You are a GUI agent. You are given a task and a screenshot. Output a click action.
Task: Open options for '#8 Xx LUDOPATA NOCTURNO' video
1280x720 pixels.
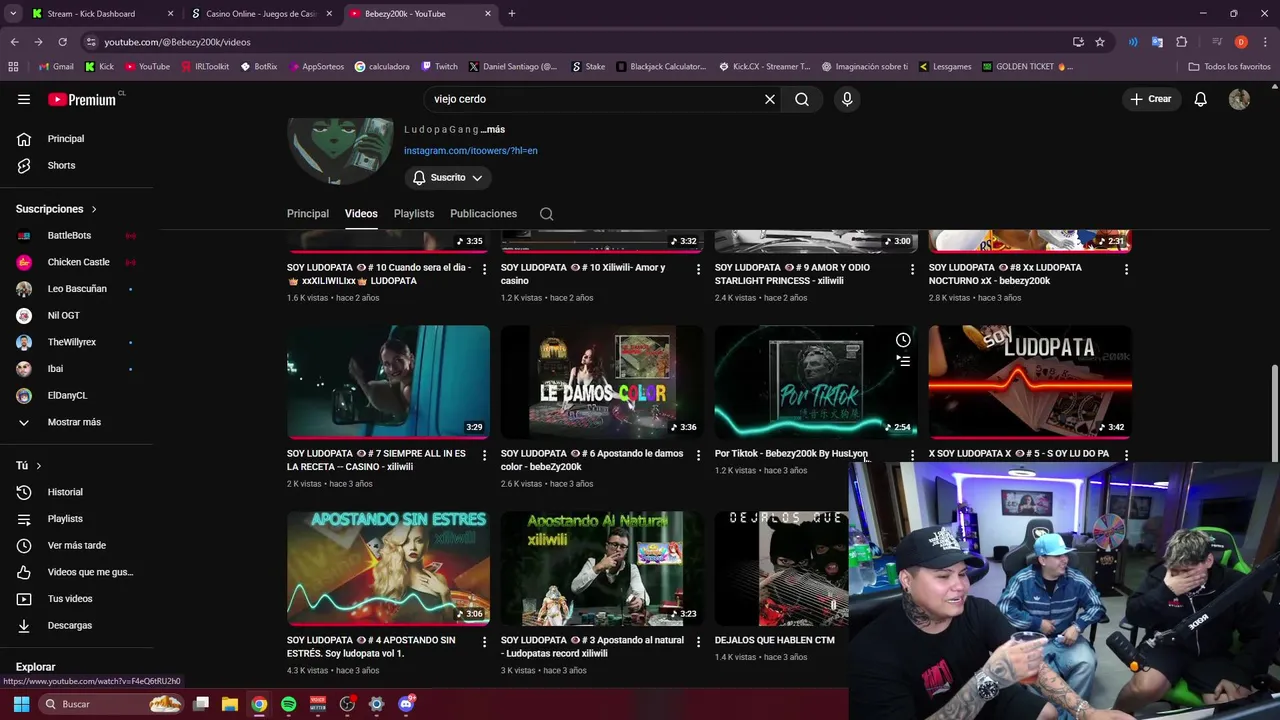pos(1126,269)
